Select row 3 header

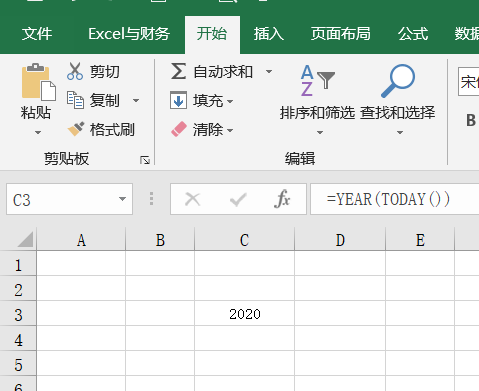coord(18,314)
